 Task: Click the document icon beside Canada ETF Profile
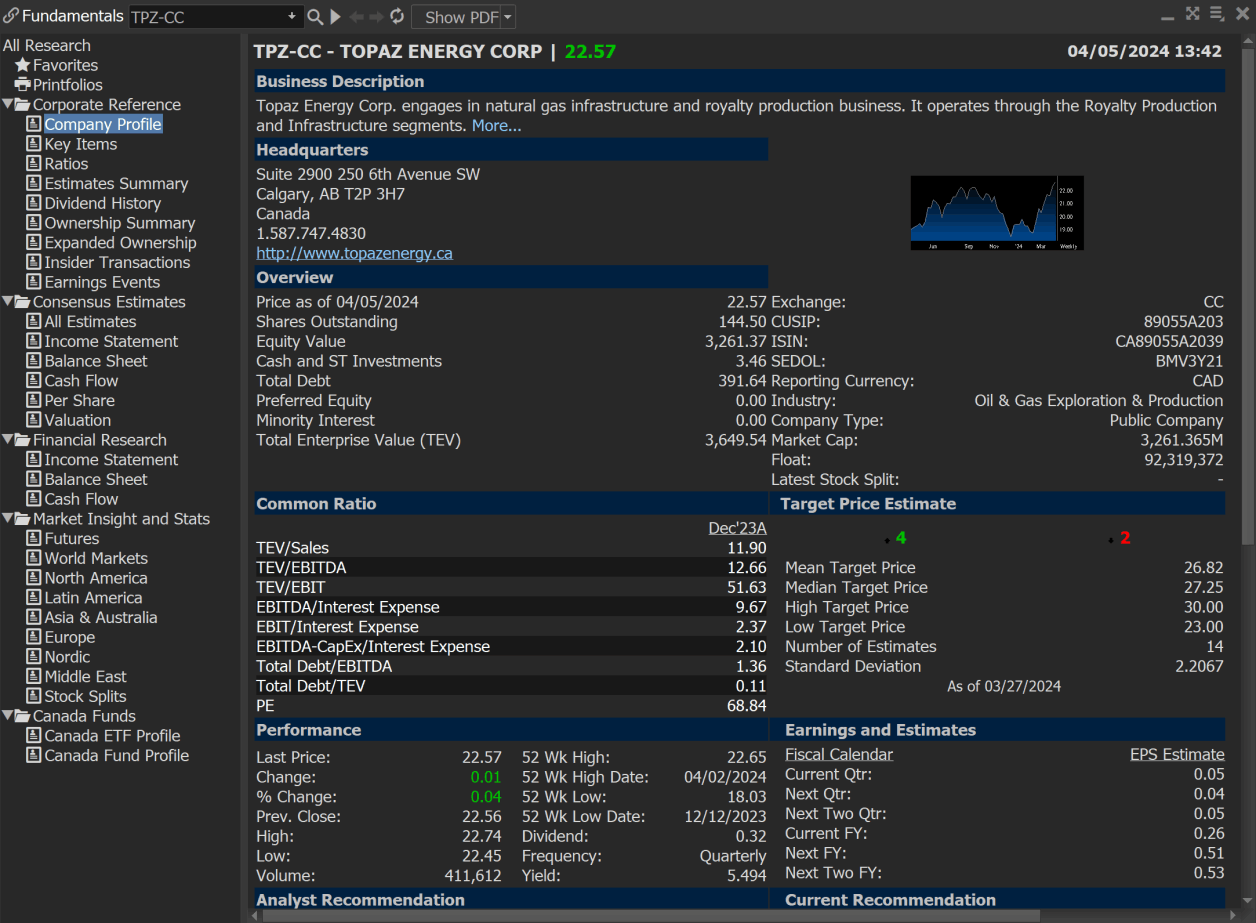tap(34, 736)
